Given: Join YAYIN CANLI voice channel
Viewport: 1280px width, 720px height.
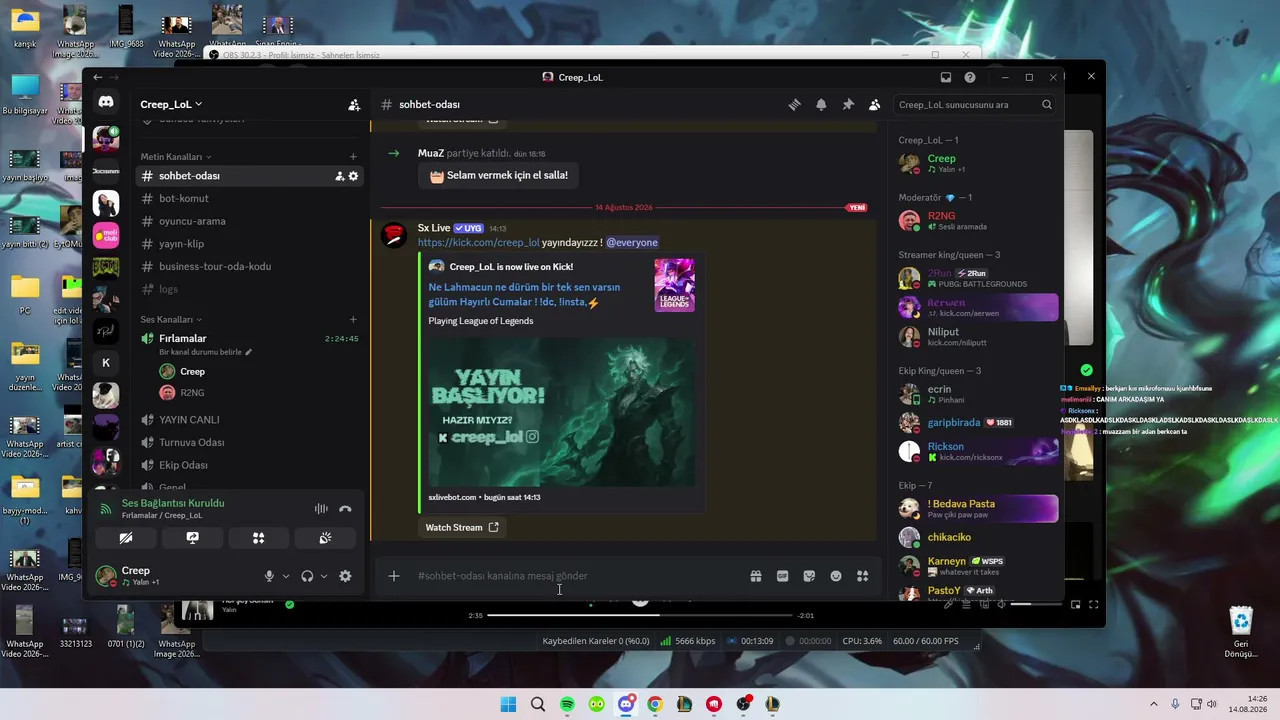Looking at the screenshot, I should [249, 420].
